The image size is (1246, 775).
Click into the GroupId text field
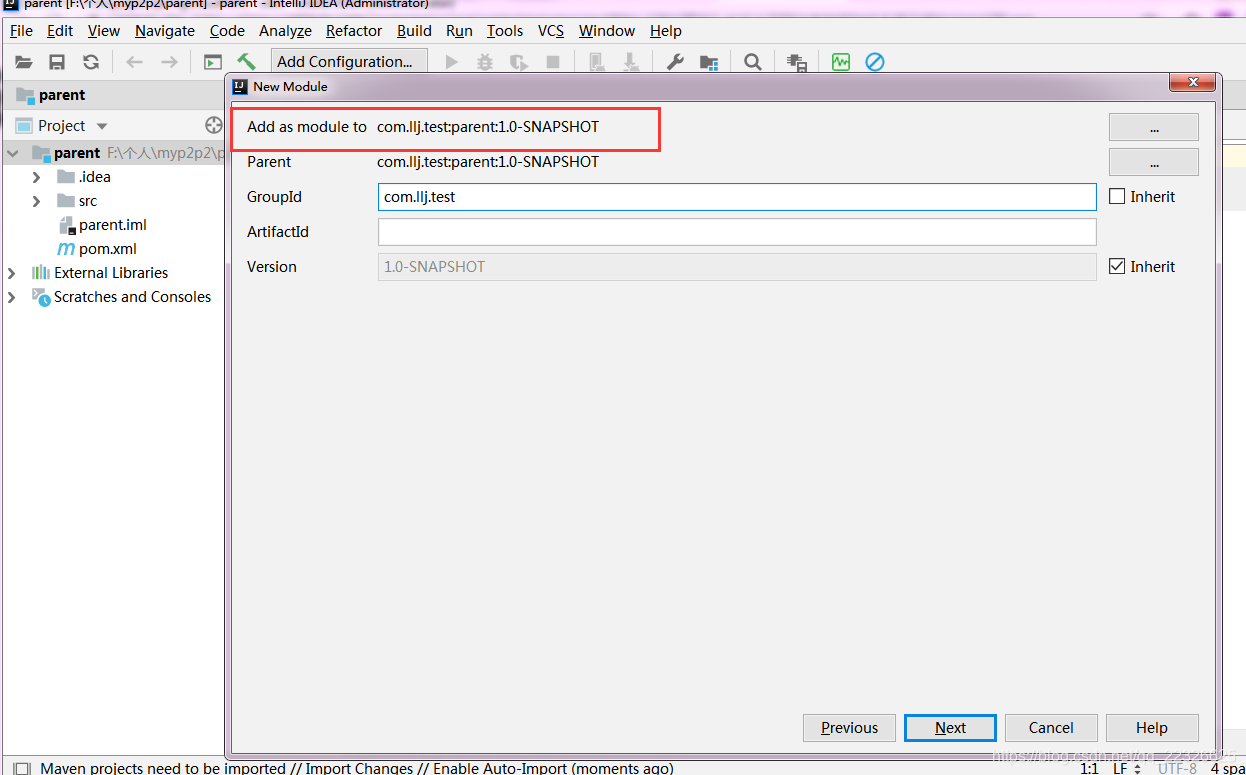737,197
